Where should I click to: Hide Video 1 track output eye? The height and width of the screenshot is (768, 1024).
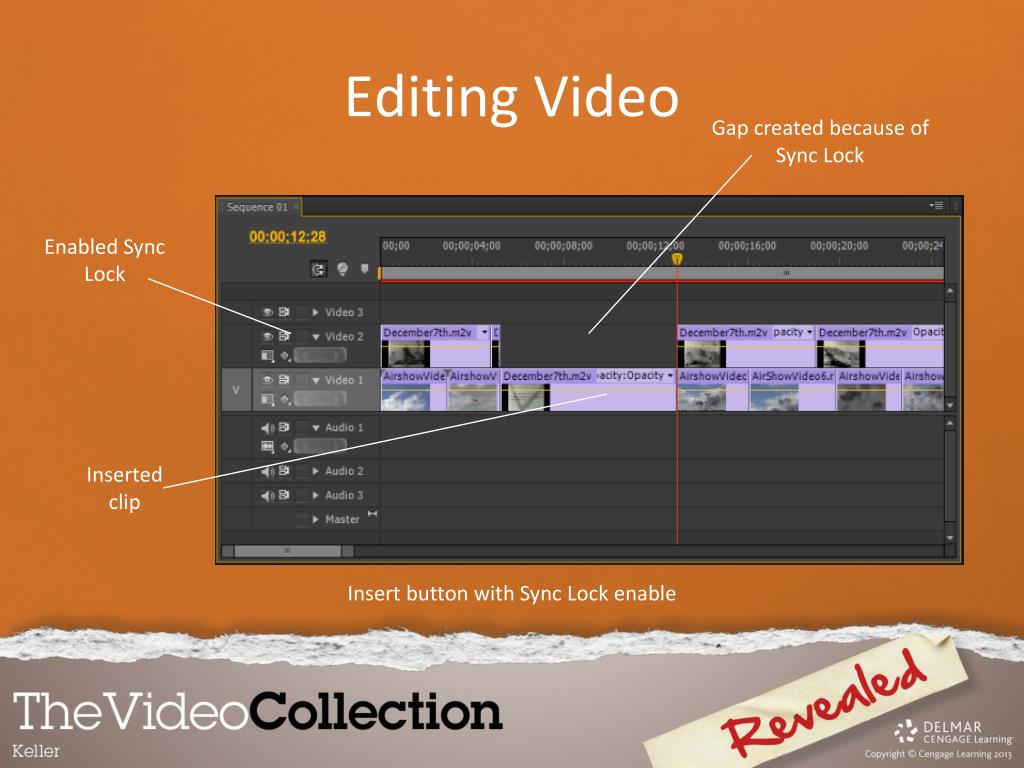coord(267,379)
